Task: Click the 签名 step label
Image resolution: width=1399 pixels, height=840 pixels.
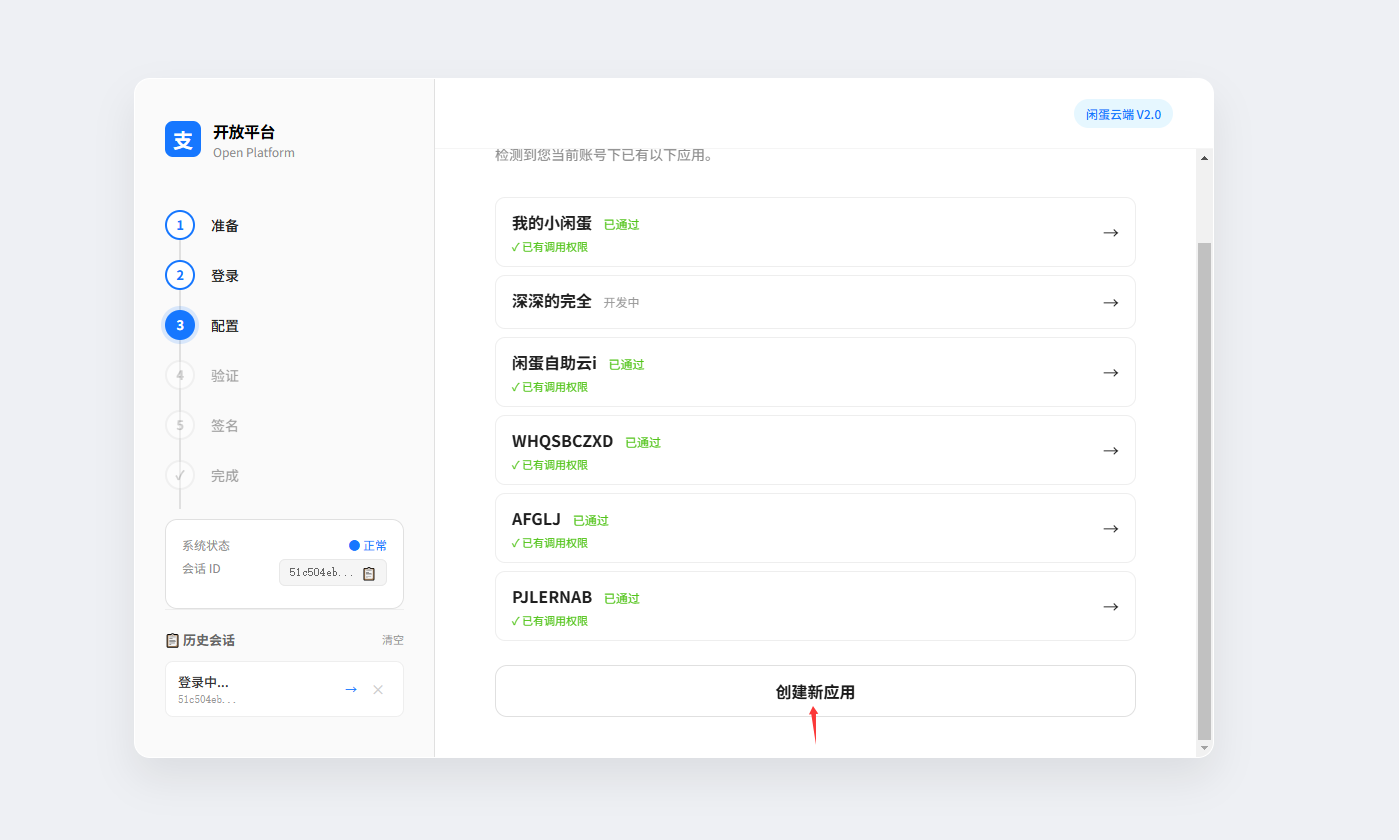Action: (x=225, y=426)
